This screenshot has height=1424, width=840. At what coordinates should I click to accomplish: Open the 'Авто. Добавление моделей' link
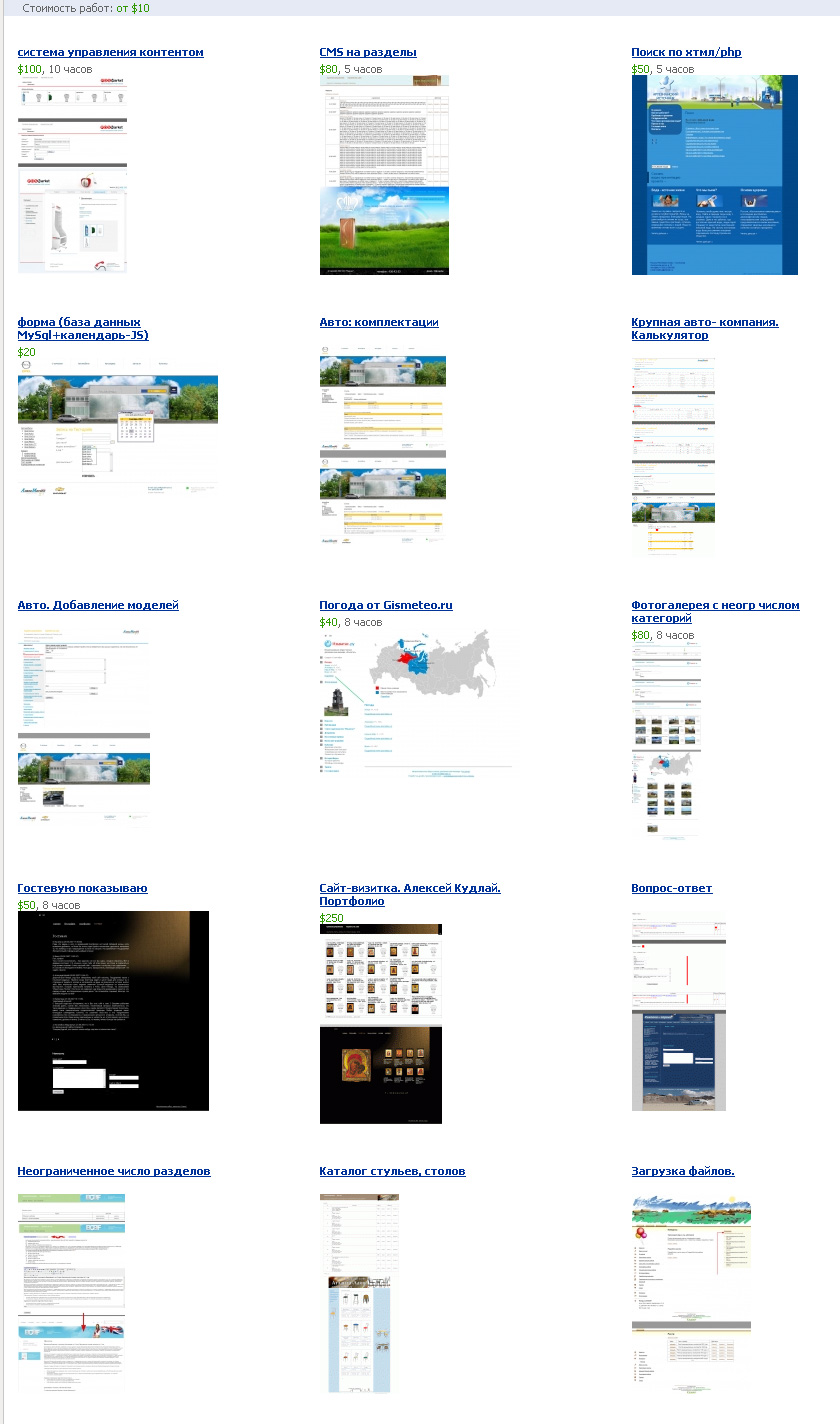[98, 605]
